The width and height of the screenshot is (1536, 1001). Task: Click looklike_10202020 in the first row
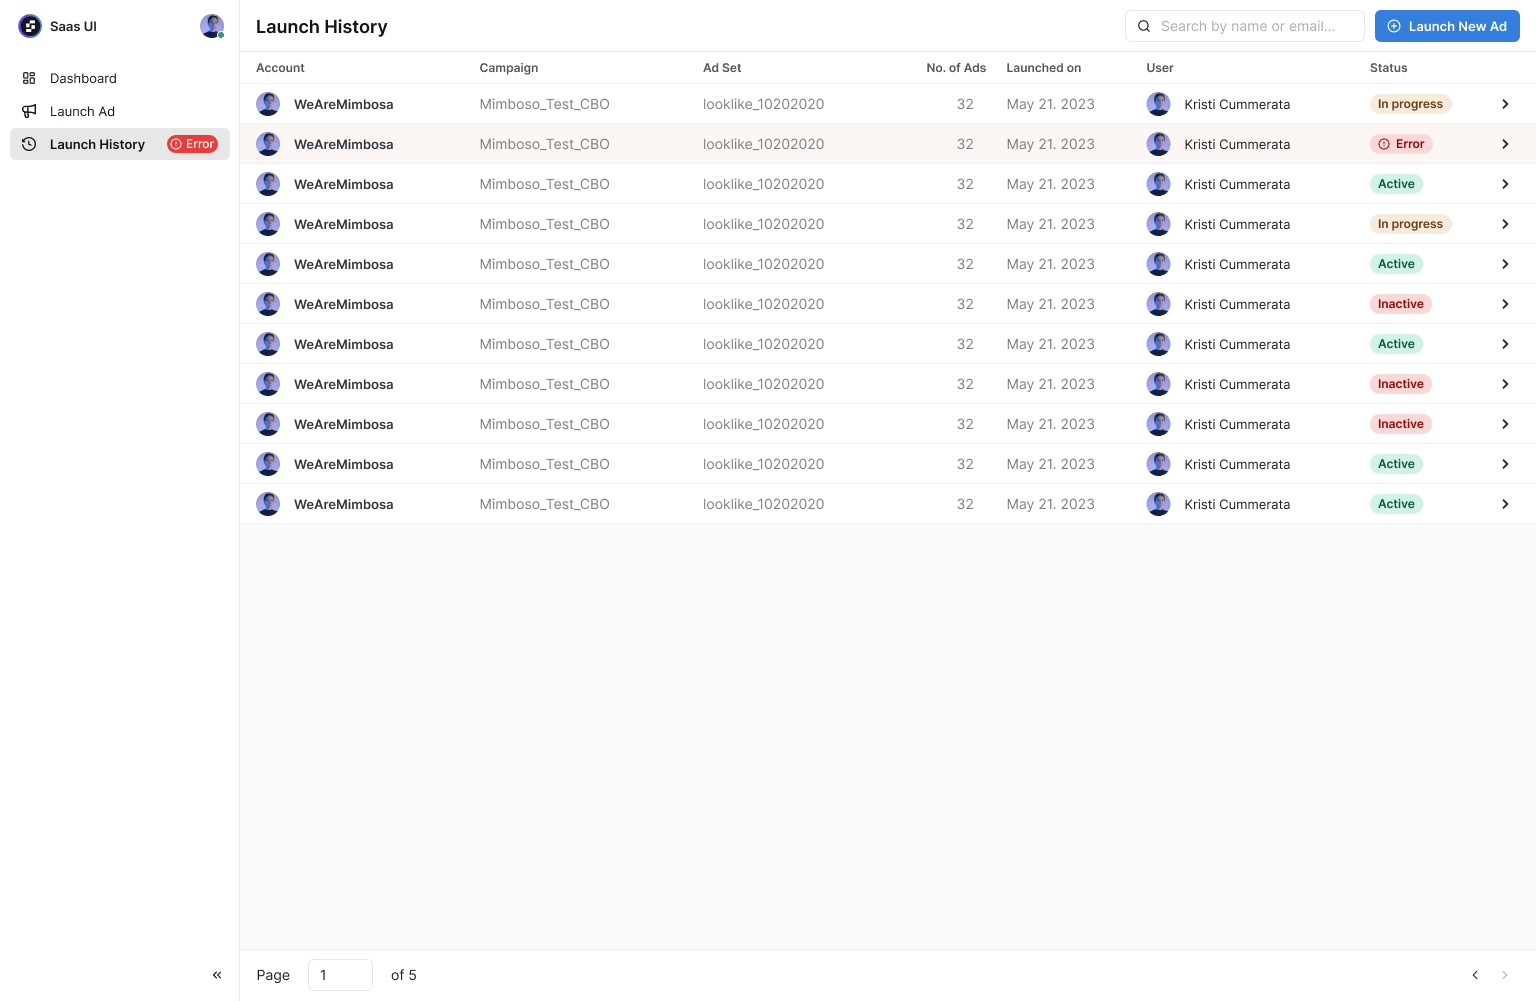click(x=763, y=104)
